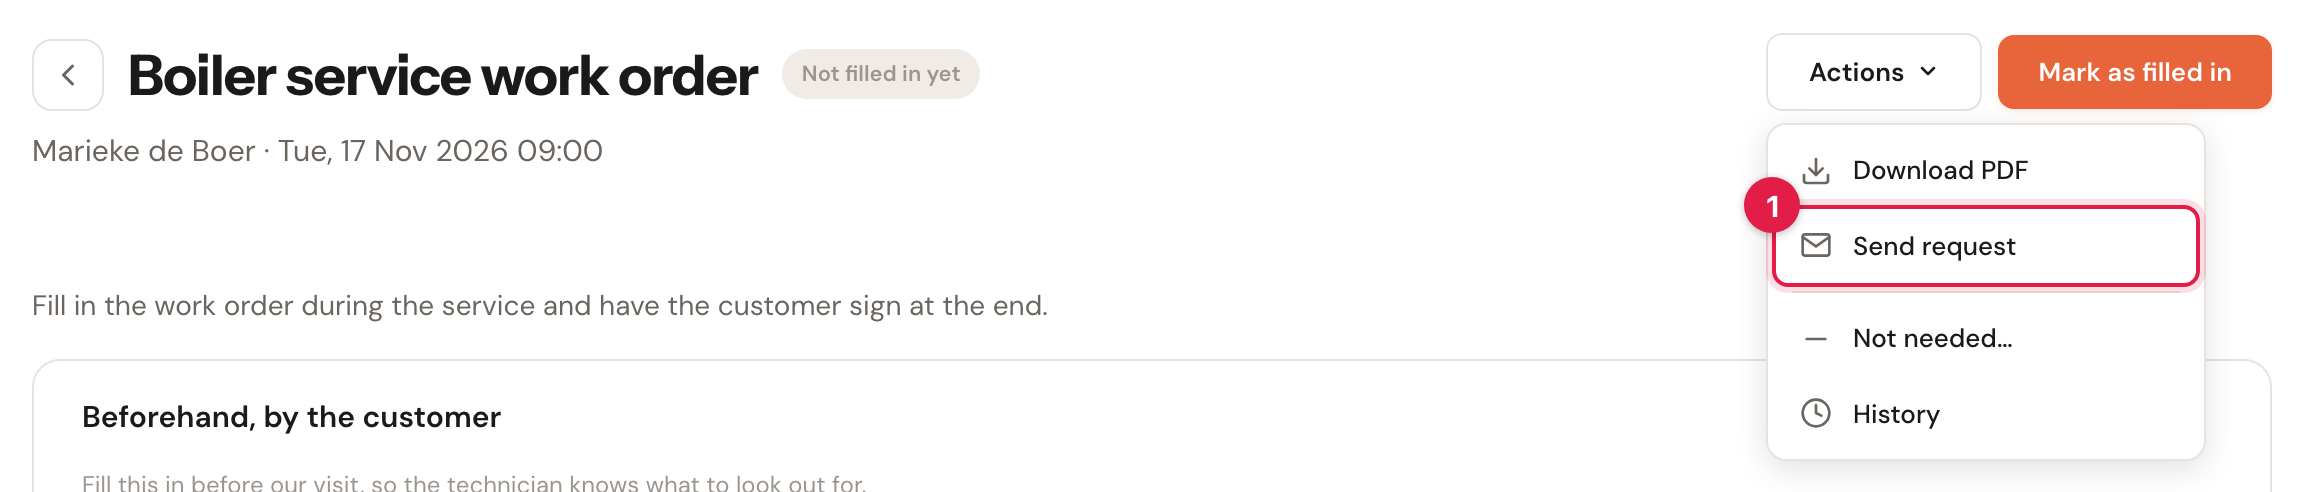Click the clock icon beside History
2304x492 pixels.
tap(1816, 413)
